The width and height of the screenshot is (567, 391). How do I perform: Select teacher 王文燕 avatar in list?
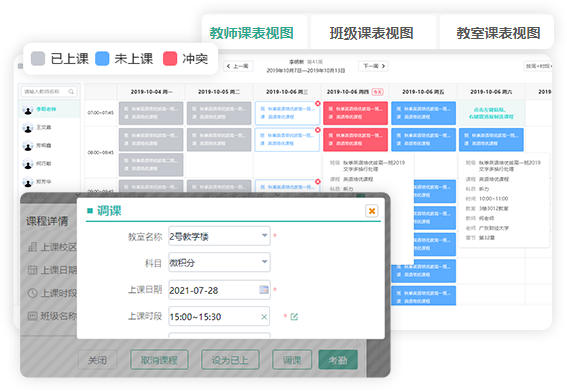point(27,127)
